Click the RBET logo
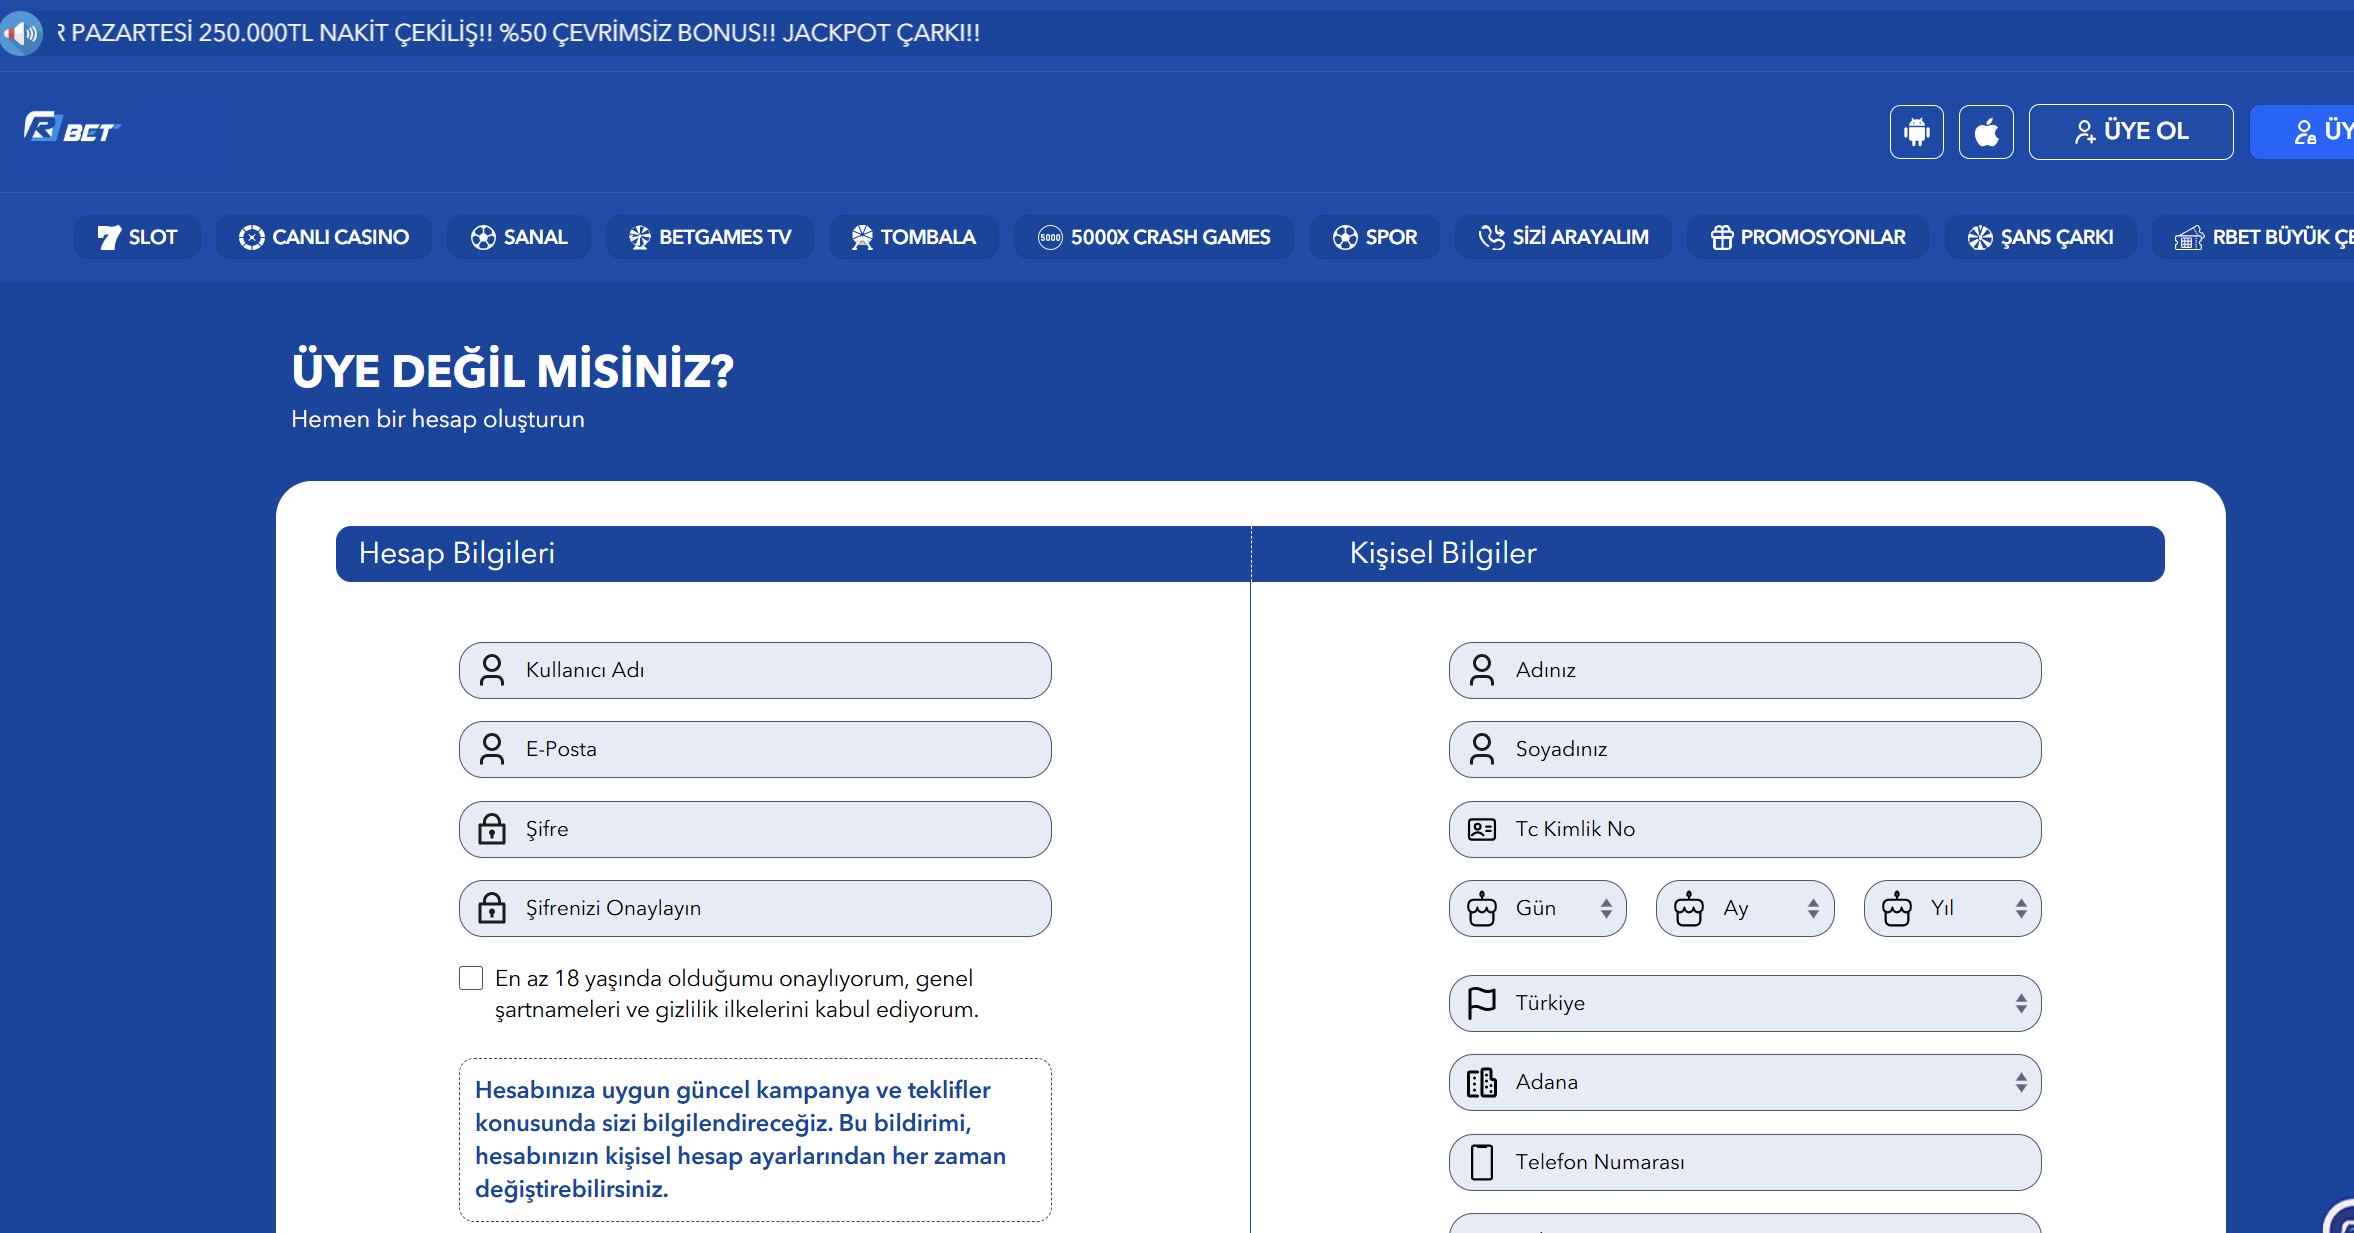This screenshot has height=1233, width=2354. (72, 129)
